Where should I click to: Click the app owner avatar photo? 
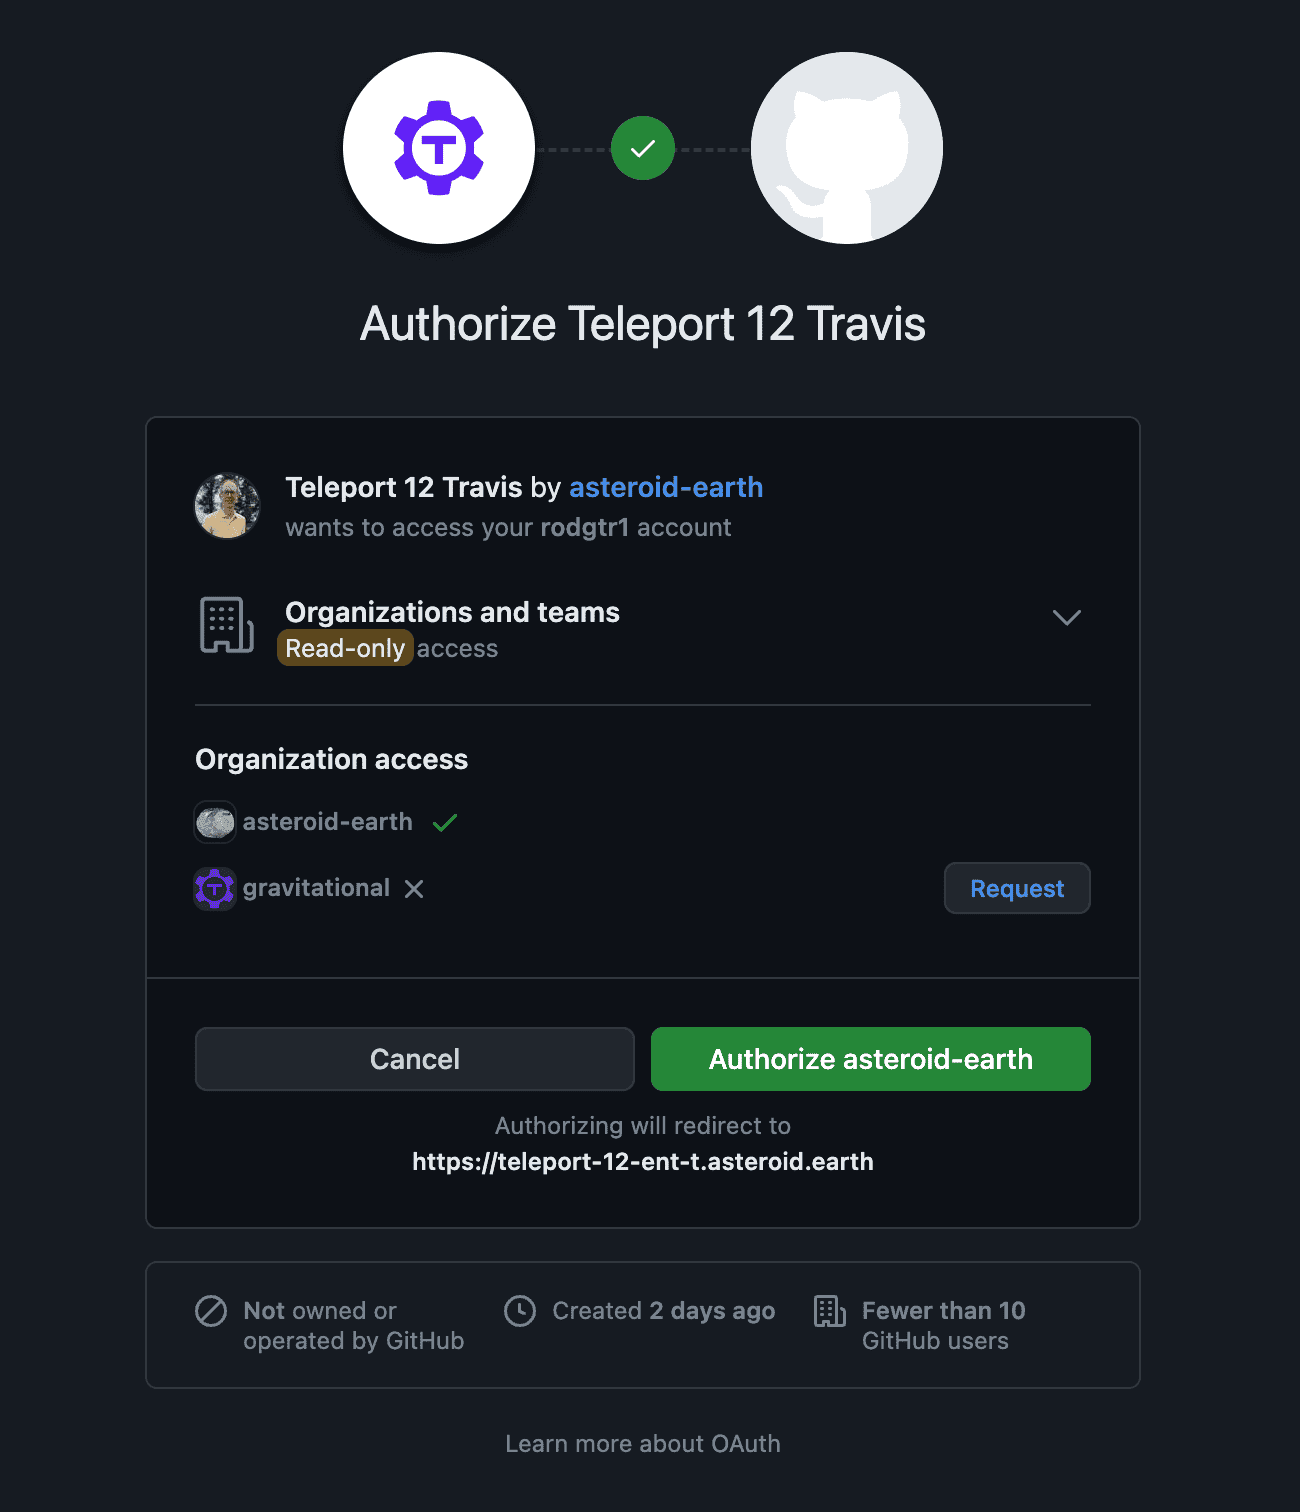tap(227, 506)
